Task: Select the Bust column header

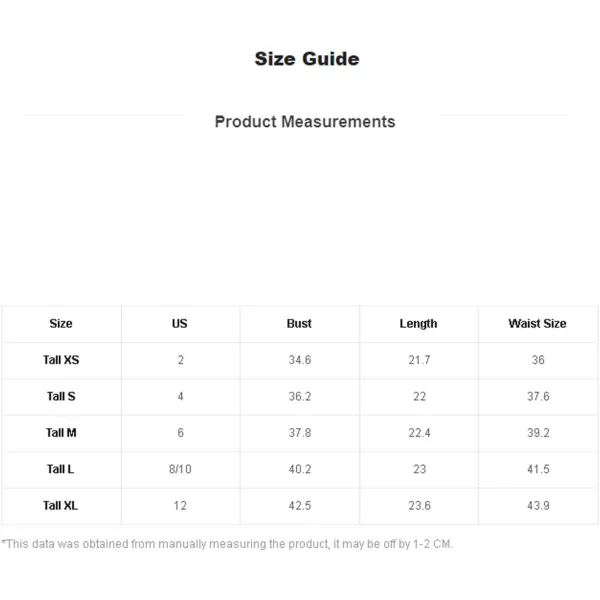Action: [x=299, y=324]
